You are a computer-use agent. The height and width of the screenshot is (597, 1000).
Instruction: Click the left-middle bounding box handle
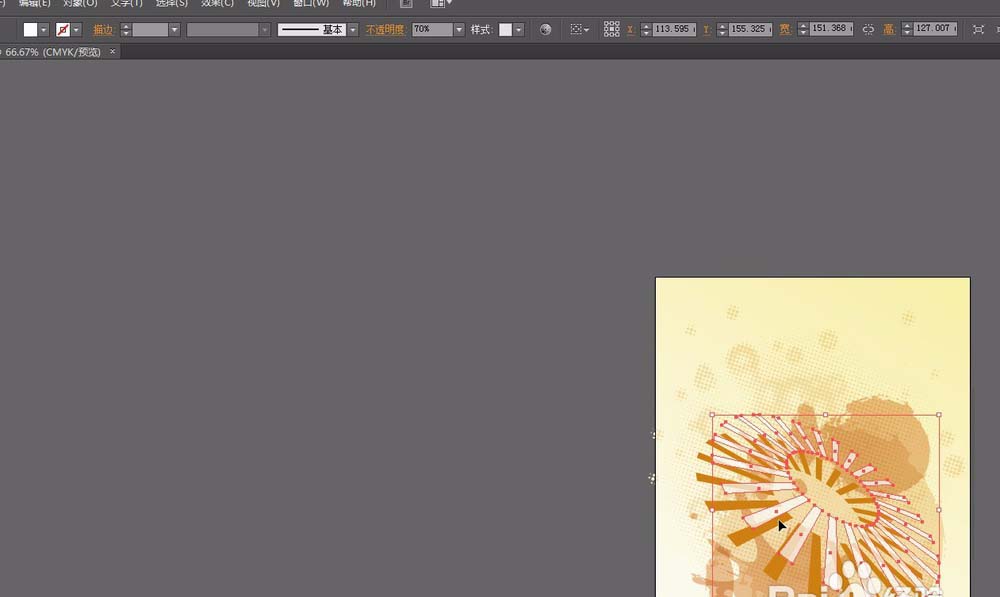712,510
